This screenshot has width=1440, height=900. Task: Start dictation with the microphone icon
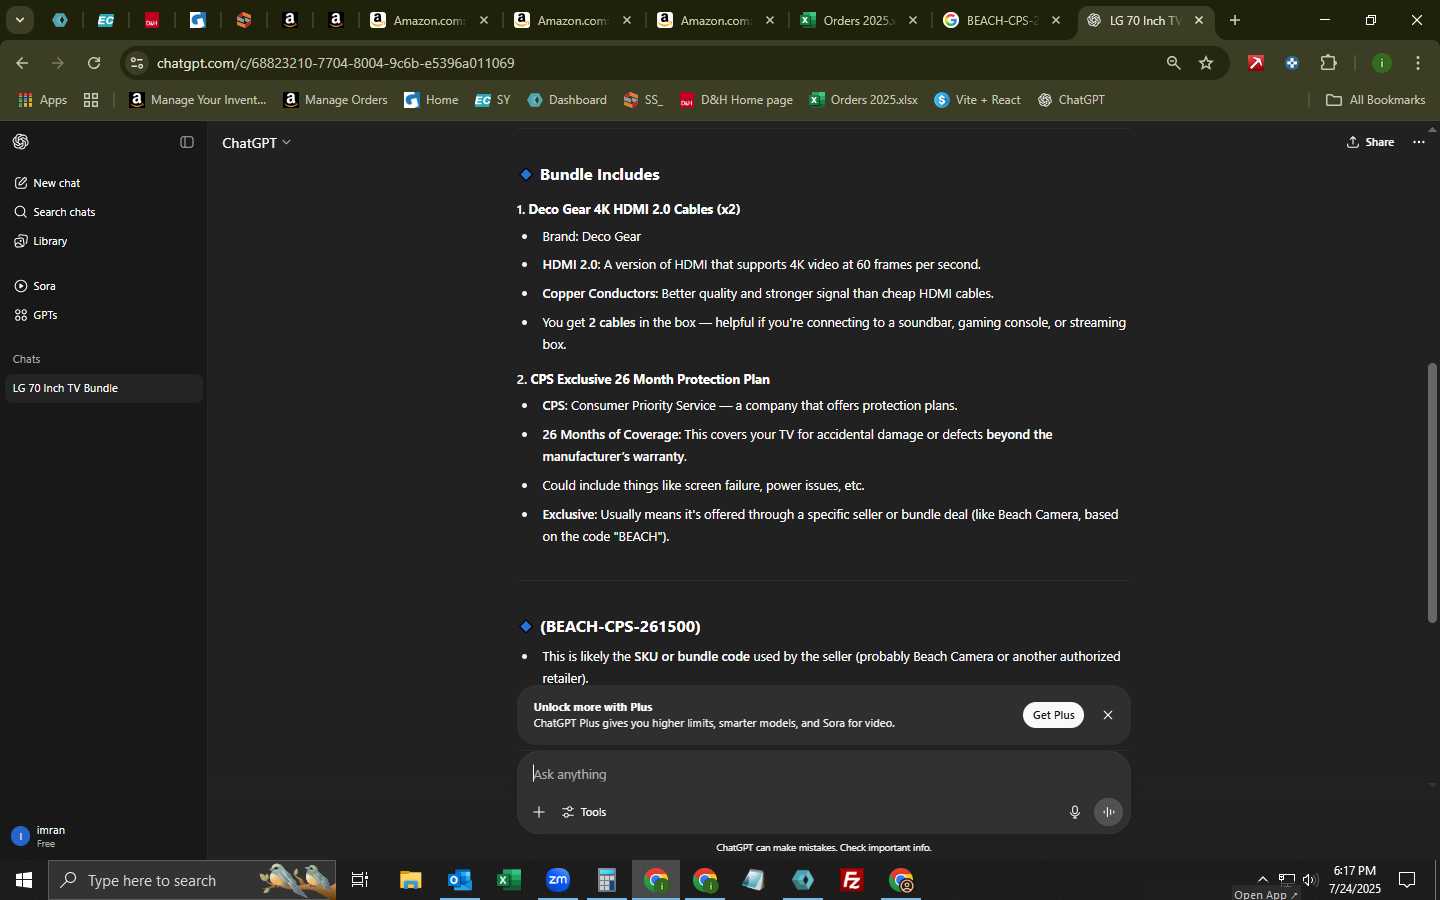pyautogui.click(x=1075, y=812)
